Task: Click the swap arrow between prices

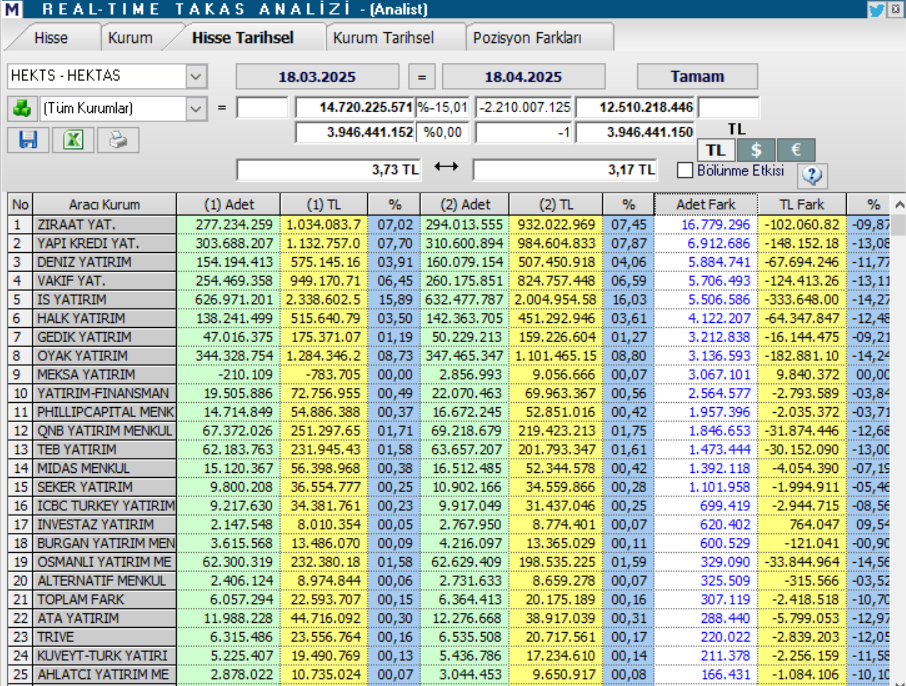Action: point(446,167)
